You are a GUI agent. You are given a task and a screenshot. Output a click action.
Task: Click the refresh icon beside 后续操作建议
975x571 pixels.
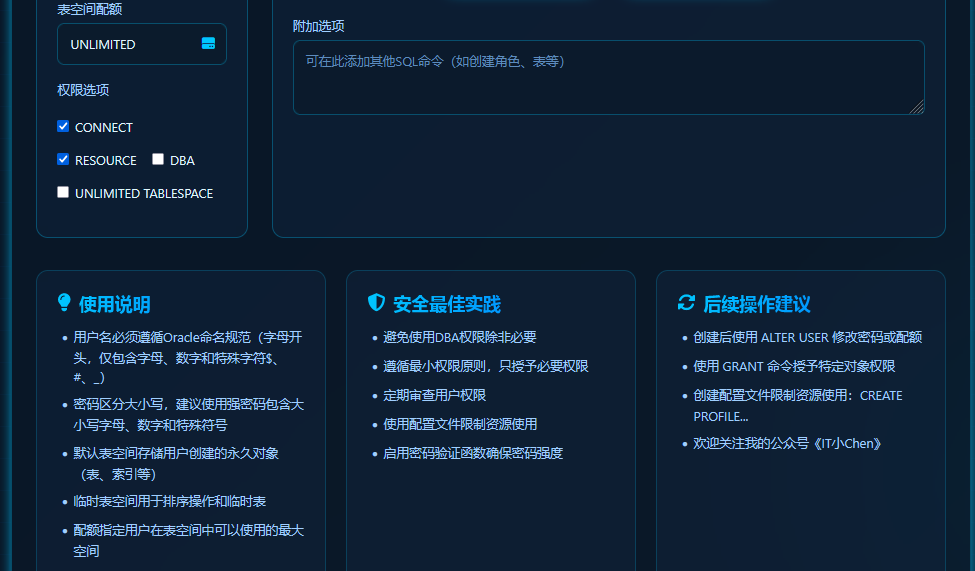pos(686,303)
